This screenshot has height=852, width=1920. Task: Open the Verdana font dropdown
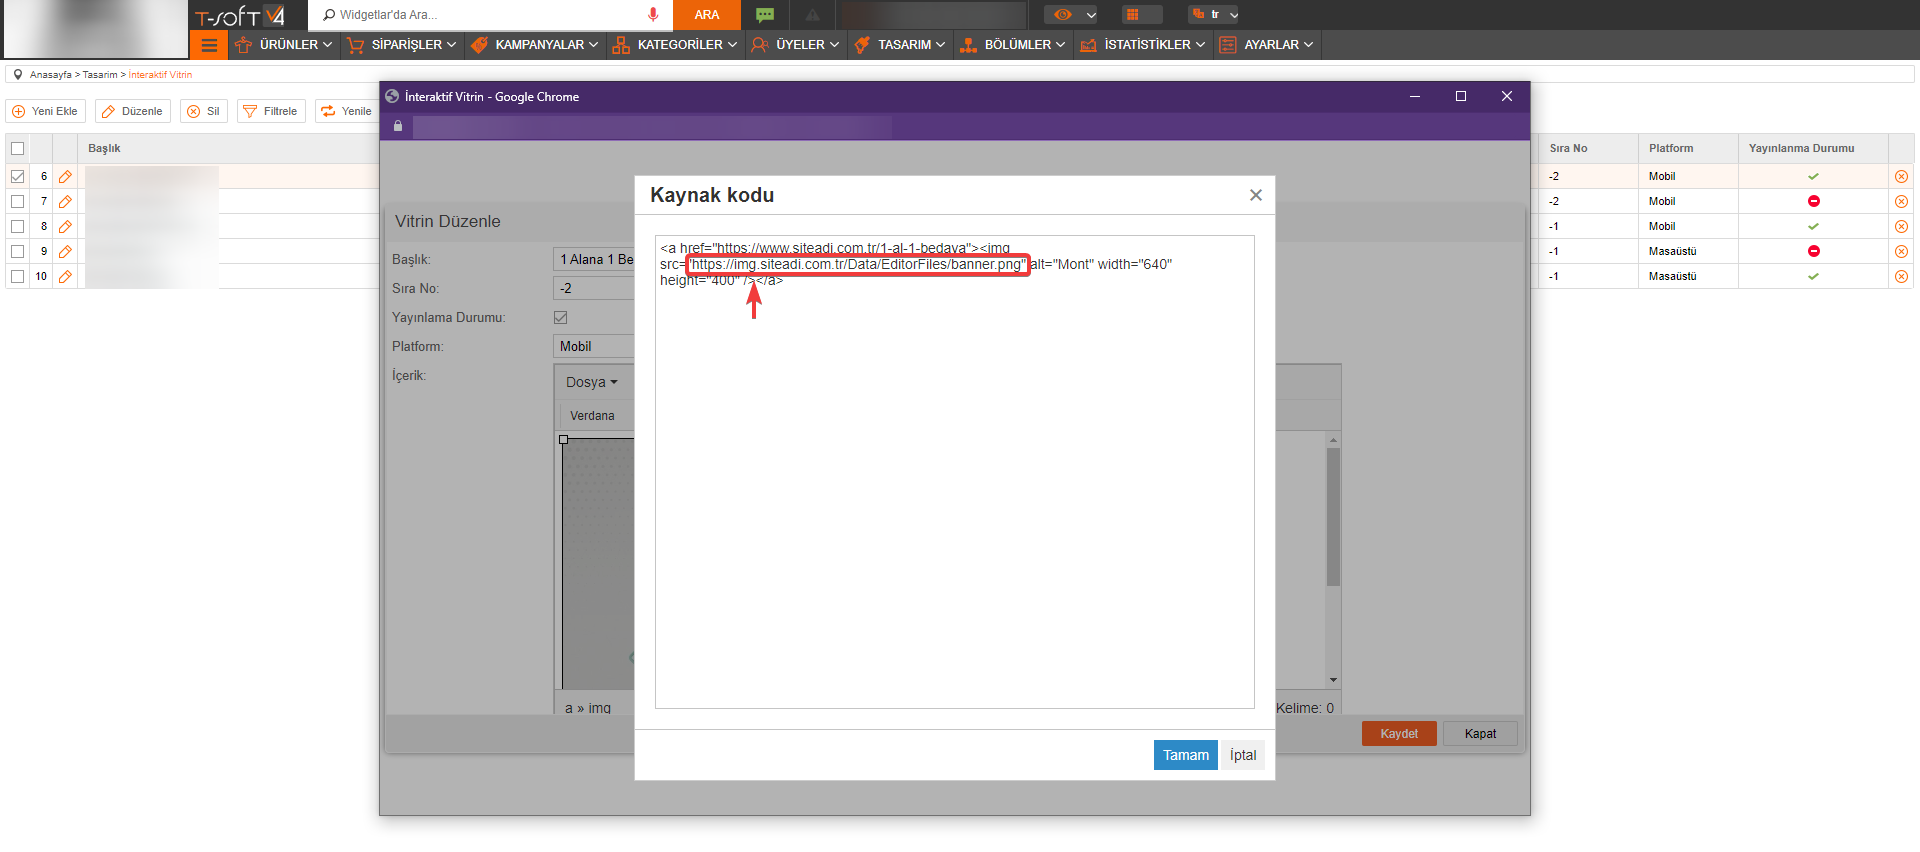point(595,416)
